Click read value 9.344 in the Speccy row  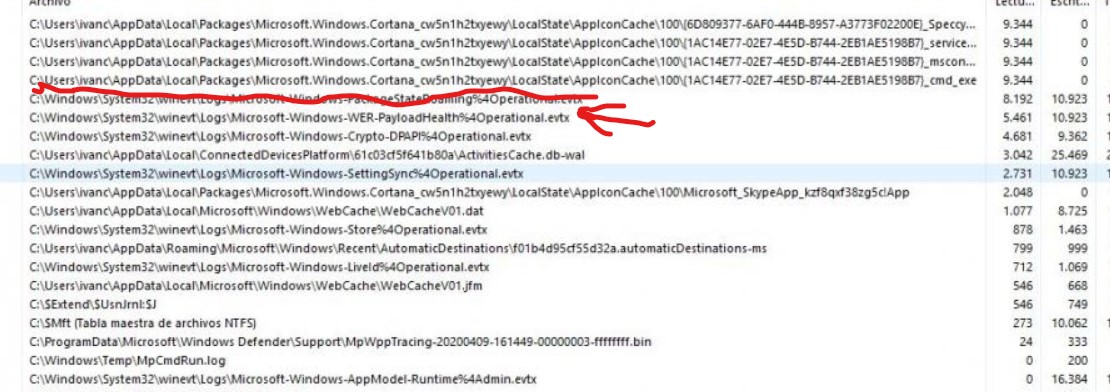pyautogui.click(x=1017, y=25)
